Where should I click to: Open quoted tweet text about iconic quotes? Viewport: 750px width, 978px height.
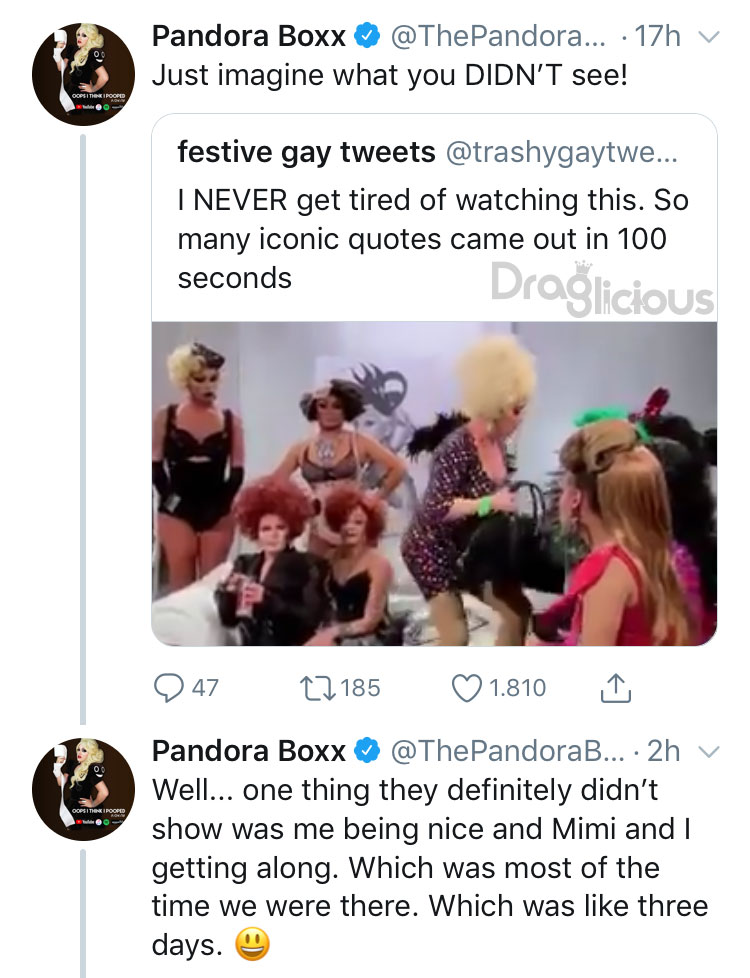click(x=432, y=239)
